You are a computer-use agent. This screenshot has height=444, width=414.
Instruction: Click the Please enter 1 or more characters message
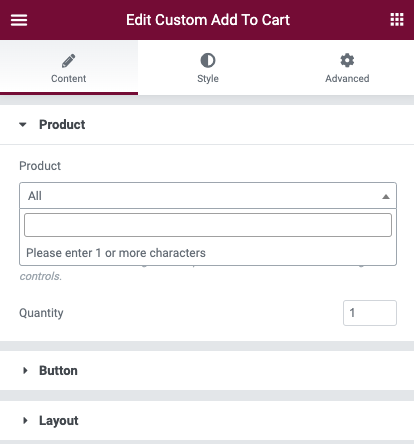pyautogui.click(x=116, y=253)
